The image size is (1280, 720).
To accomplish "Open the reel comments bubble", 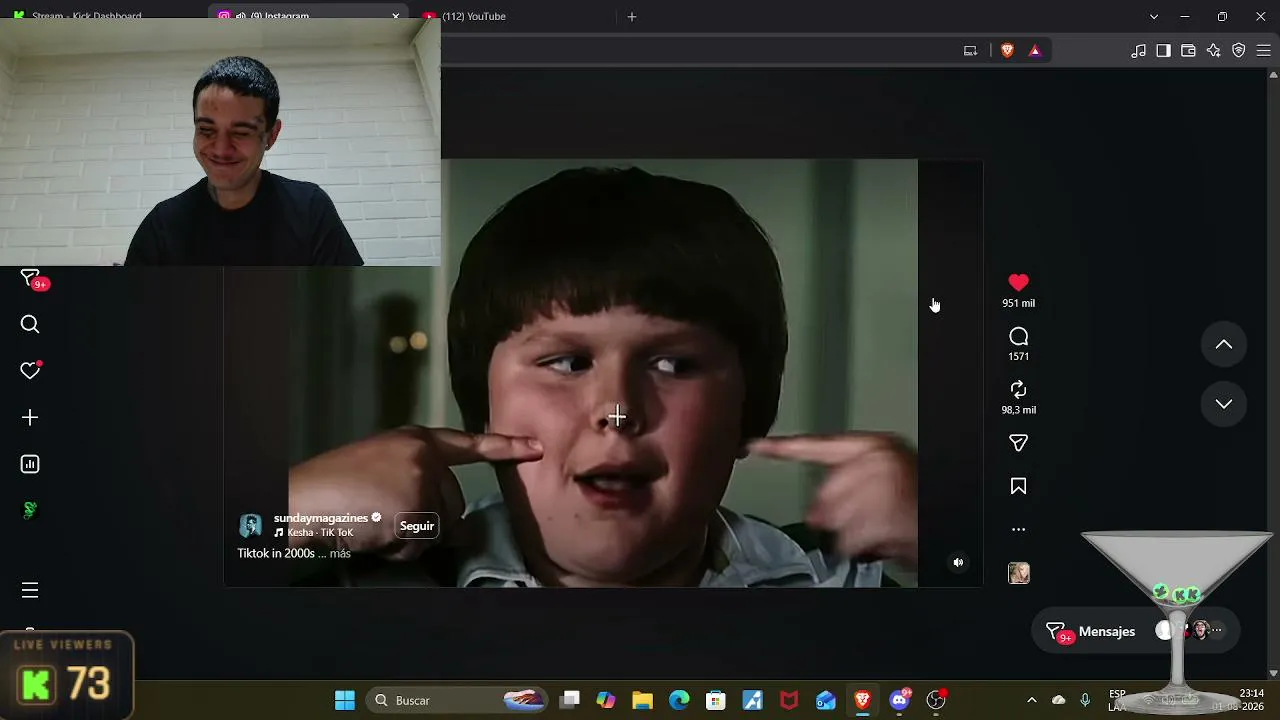I will pyautogui.click(x=1018, y=337).
